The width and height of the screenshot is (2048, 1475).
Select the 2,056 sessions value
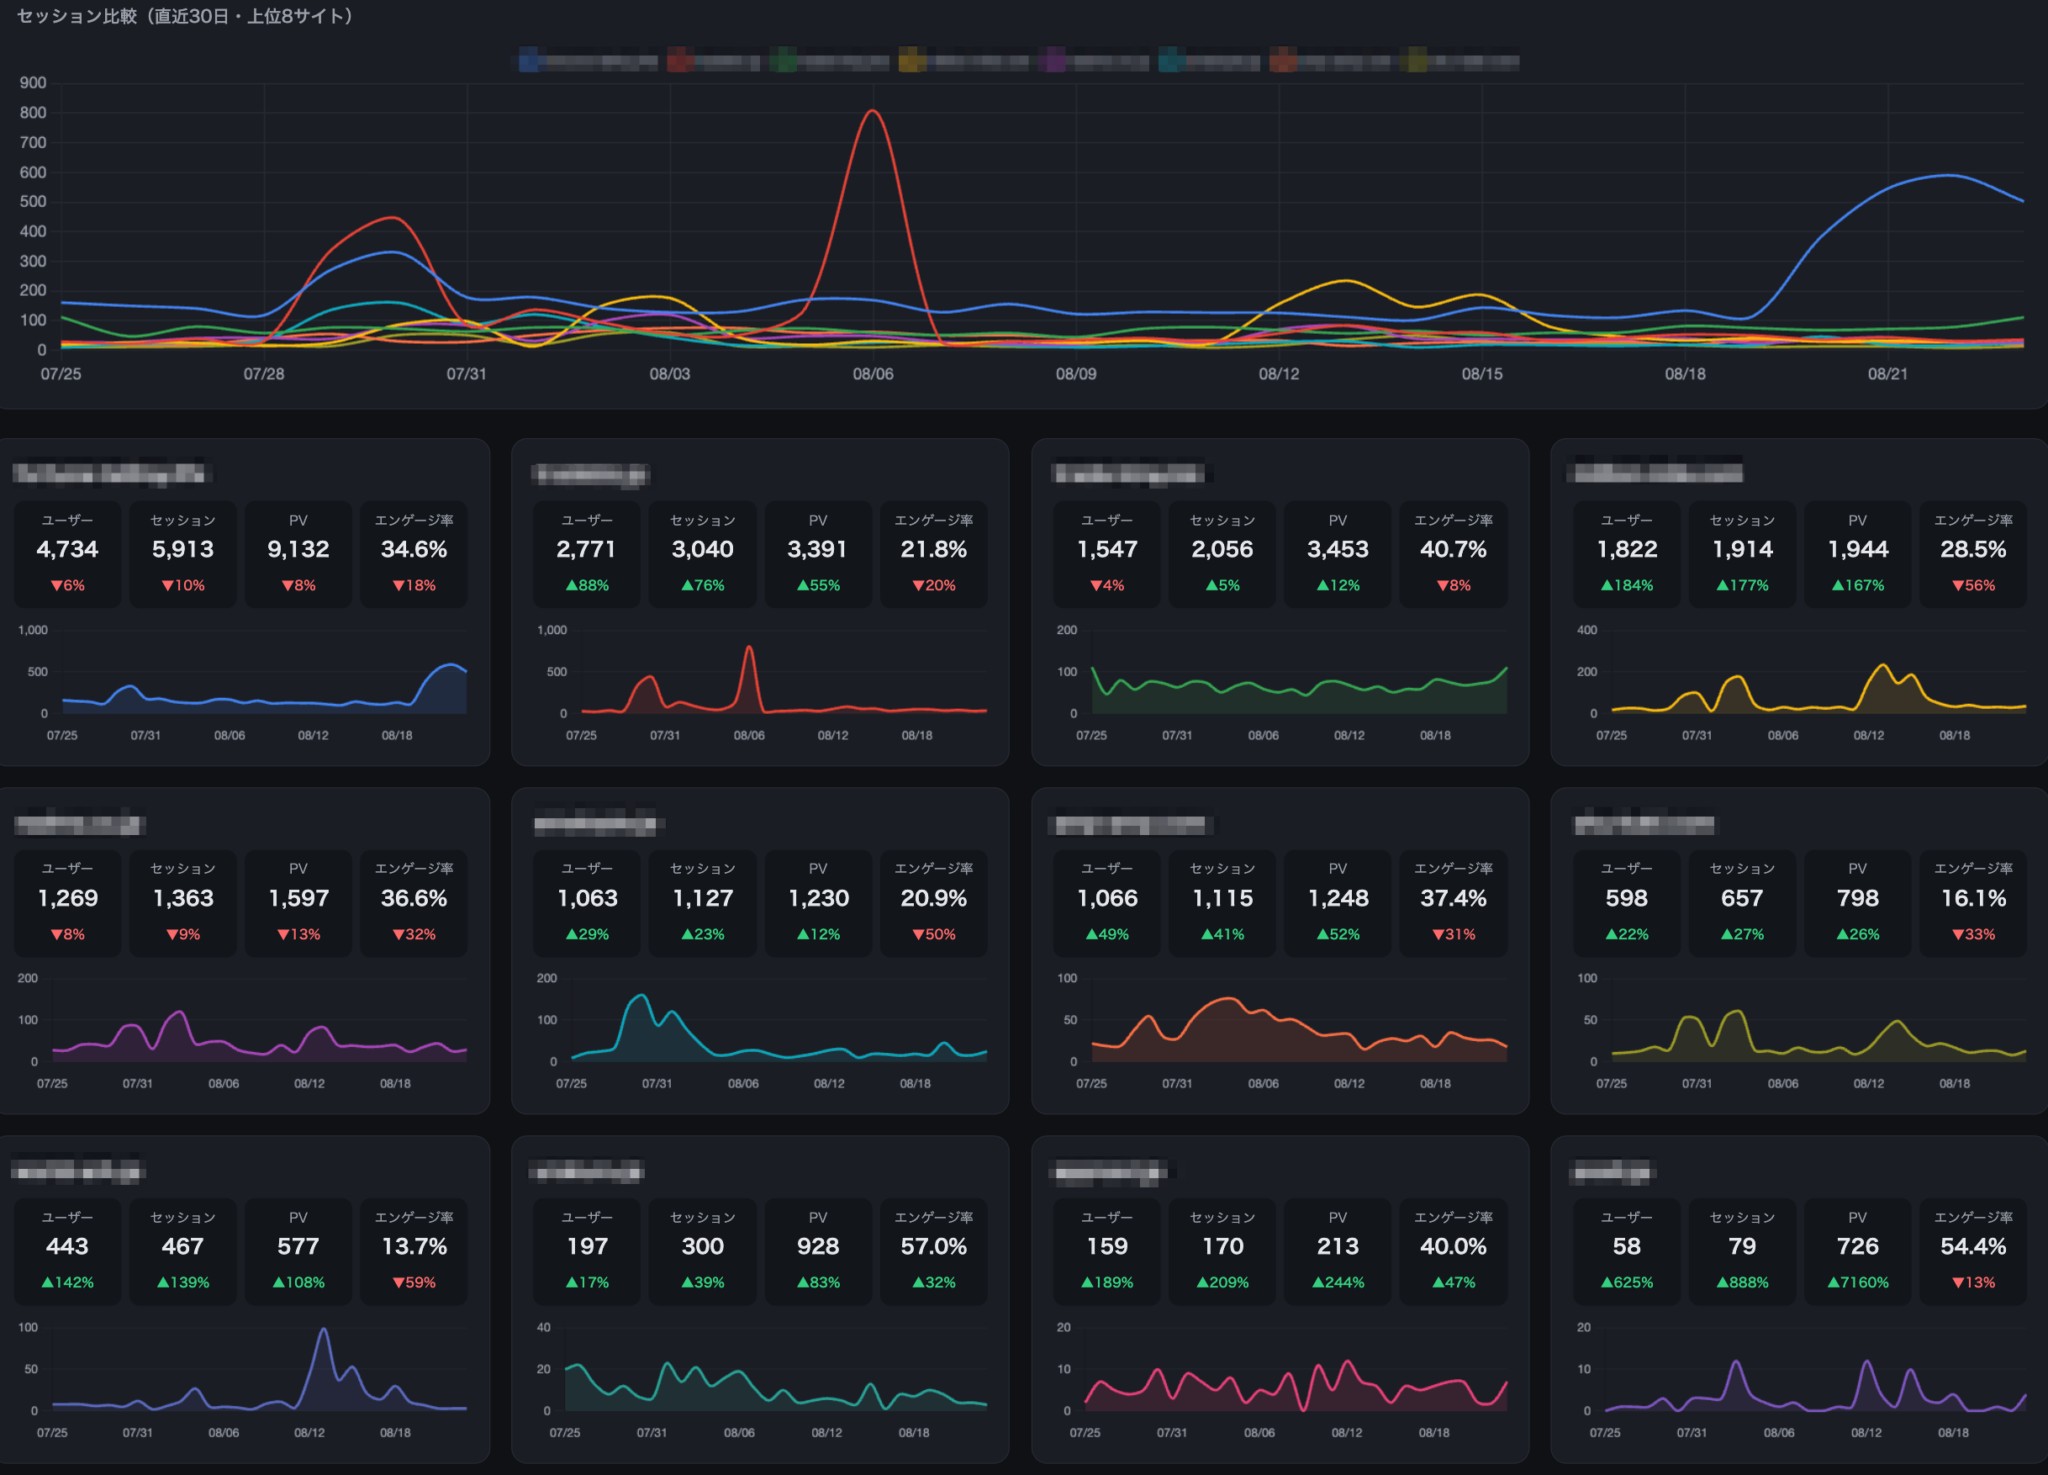[1223, 549]
